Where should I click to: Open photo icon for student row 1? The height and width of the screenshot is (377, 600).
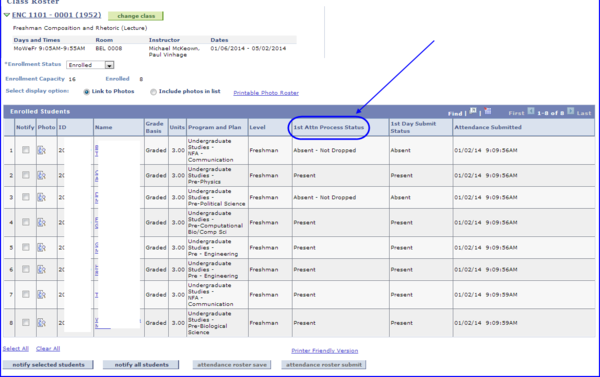click(x=42, y=150)
